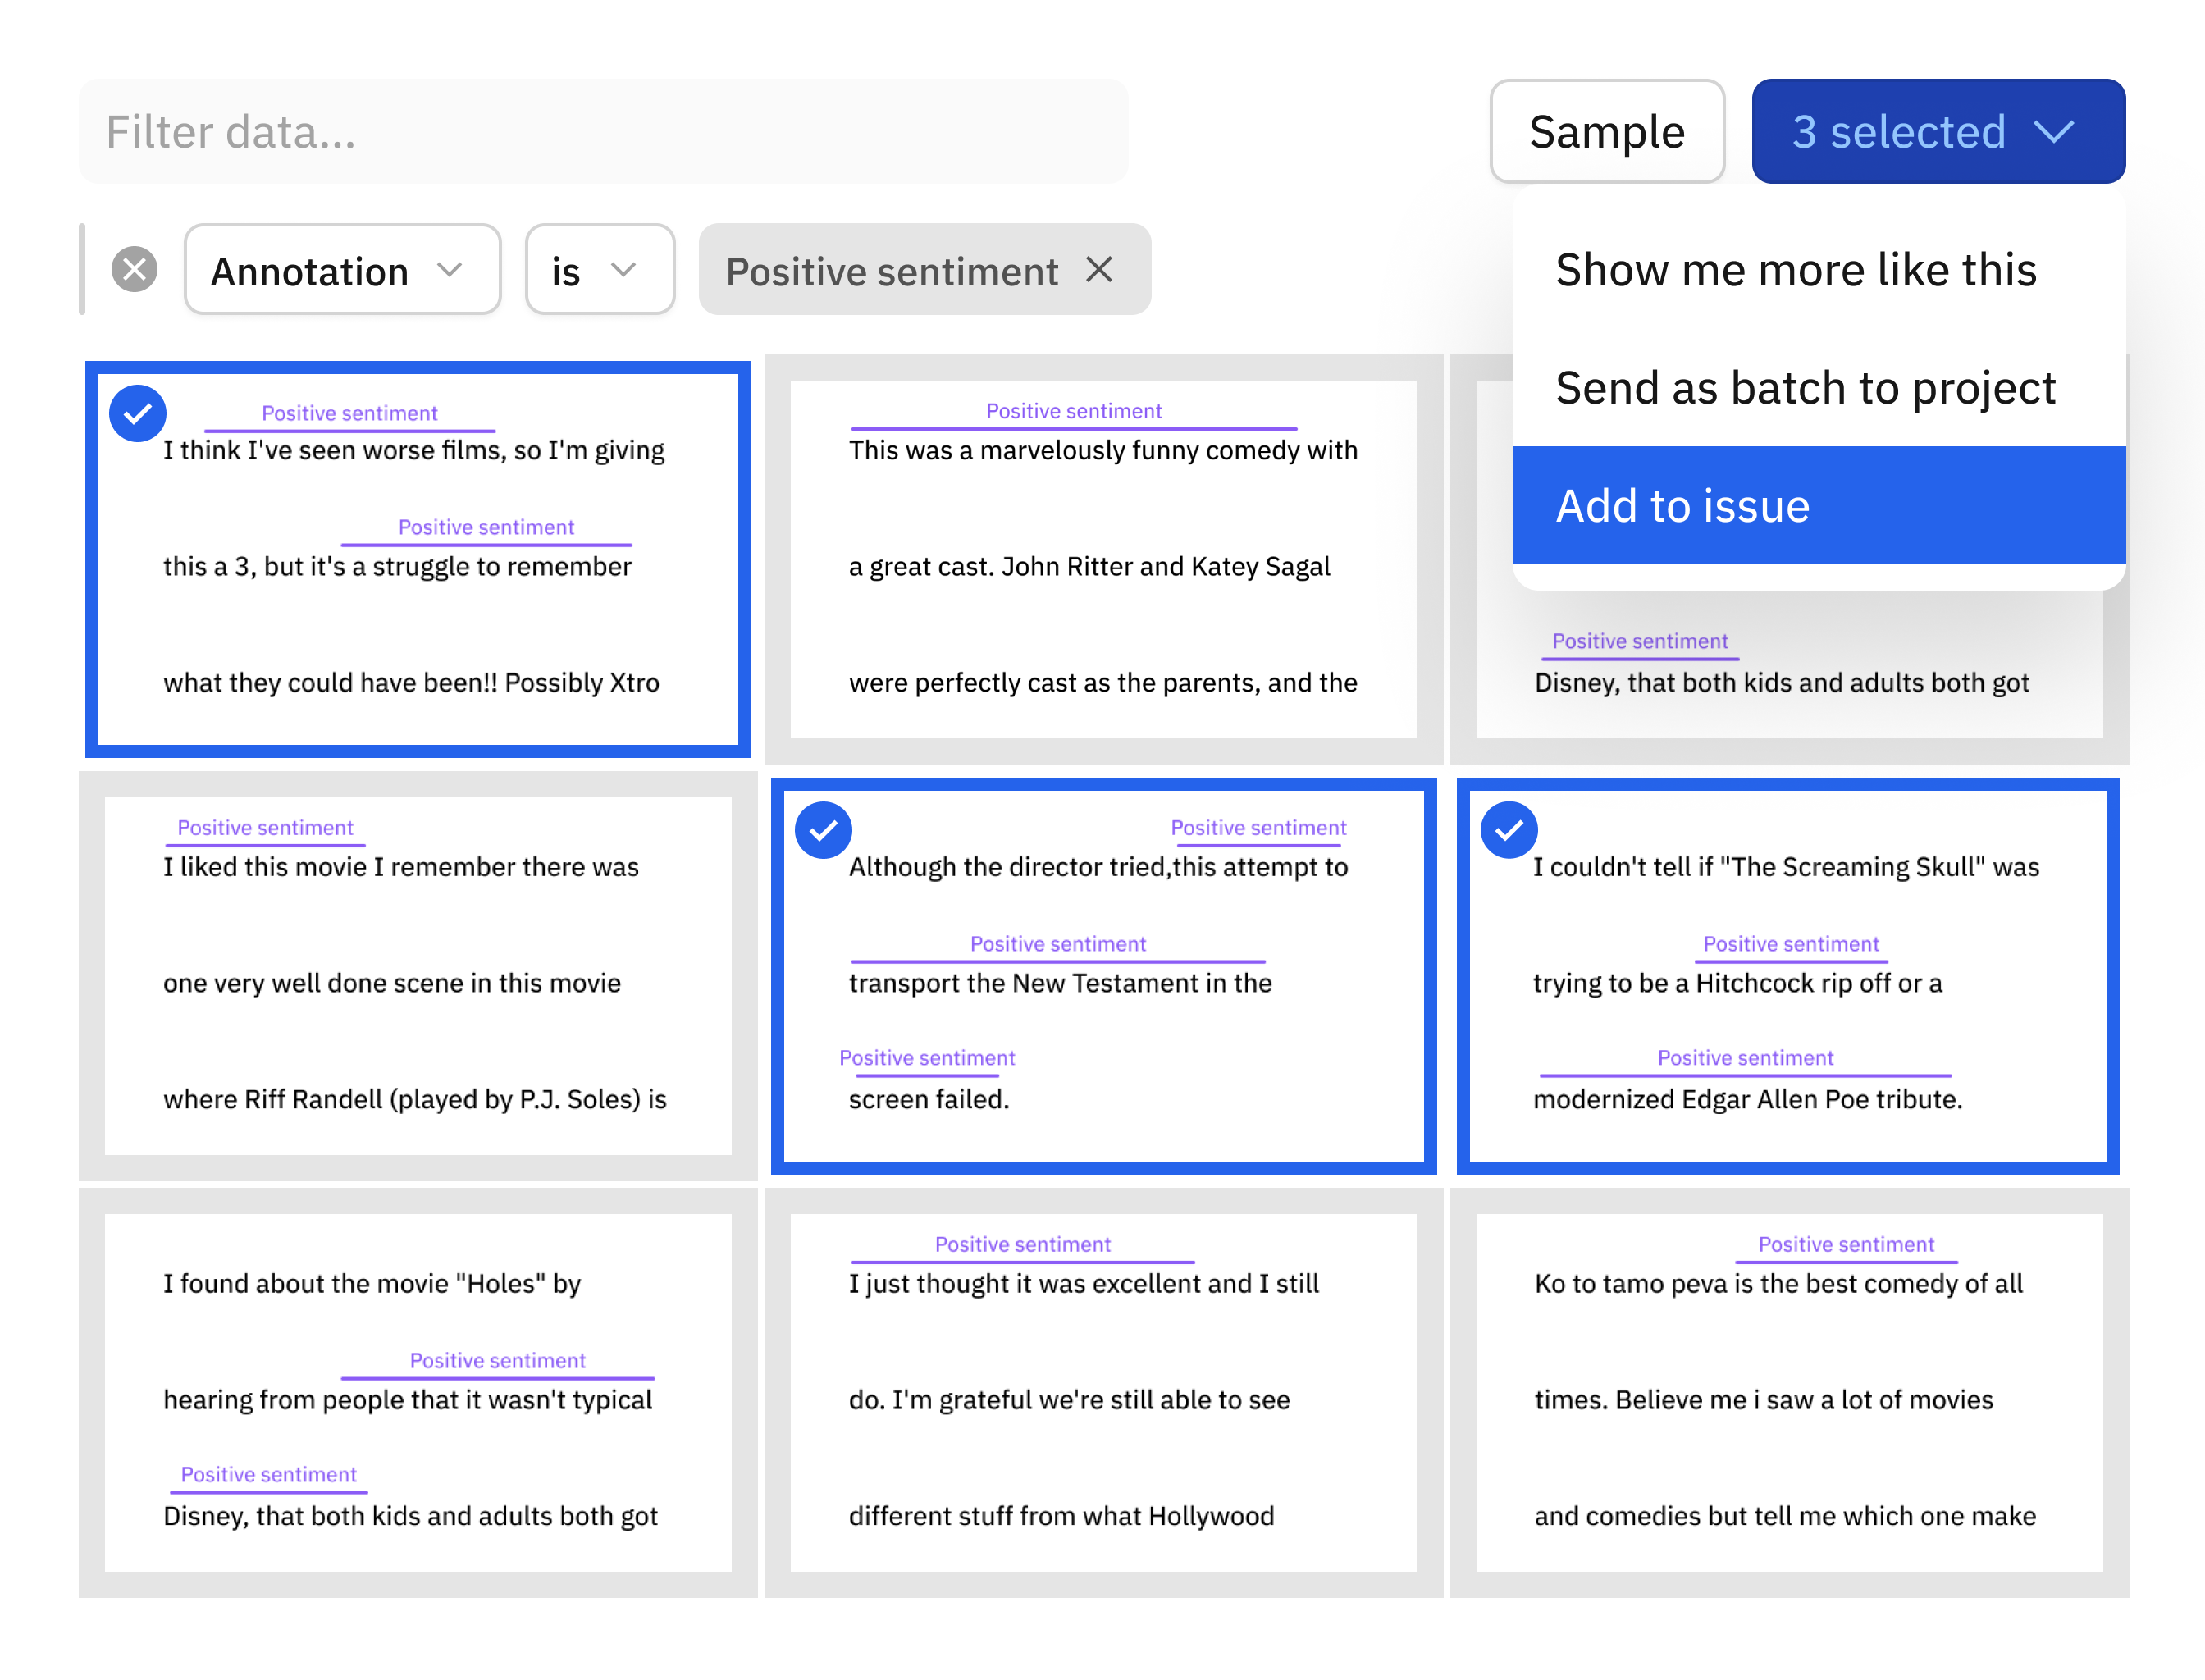Image resolution: width=2205 pixels, height=1680 pixels.
Task: Remove the annotation filter with gray X circle
Action: coord(134,269)
